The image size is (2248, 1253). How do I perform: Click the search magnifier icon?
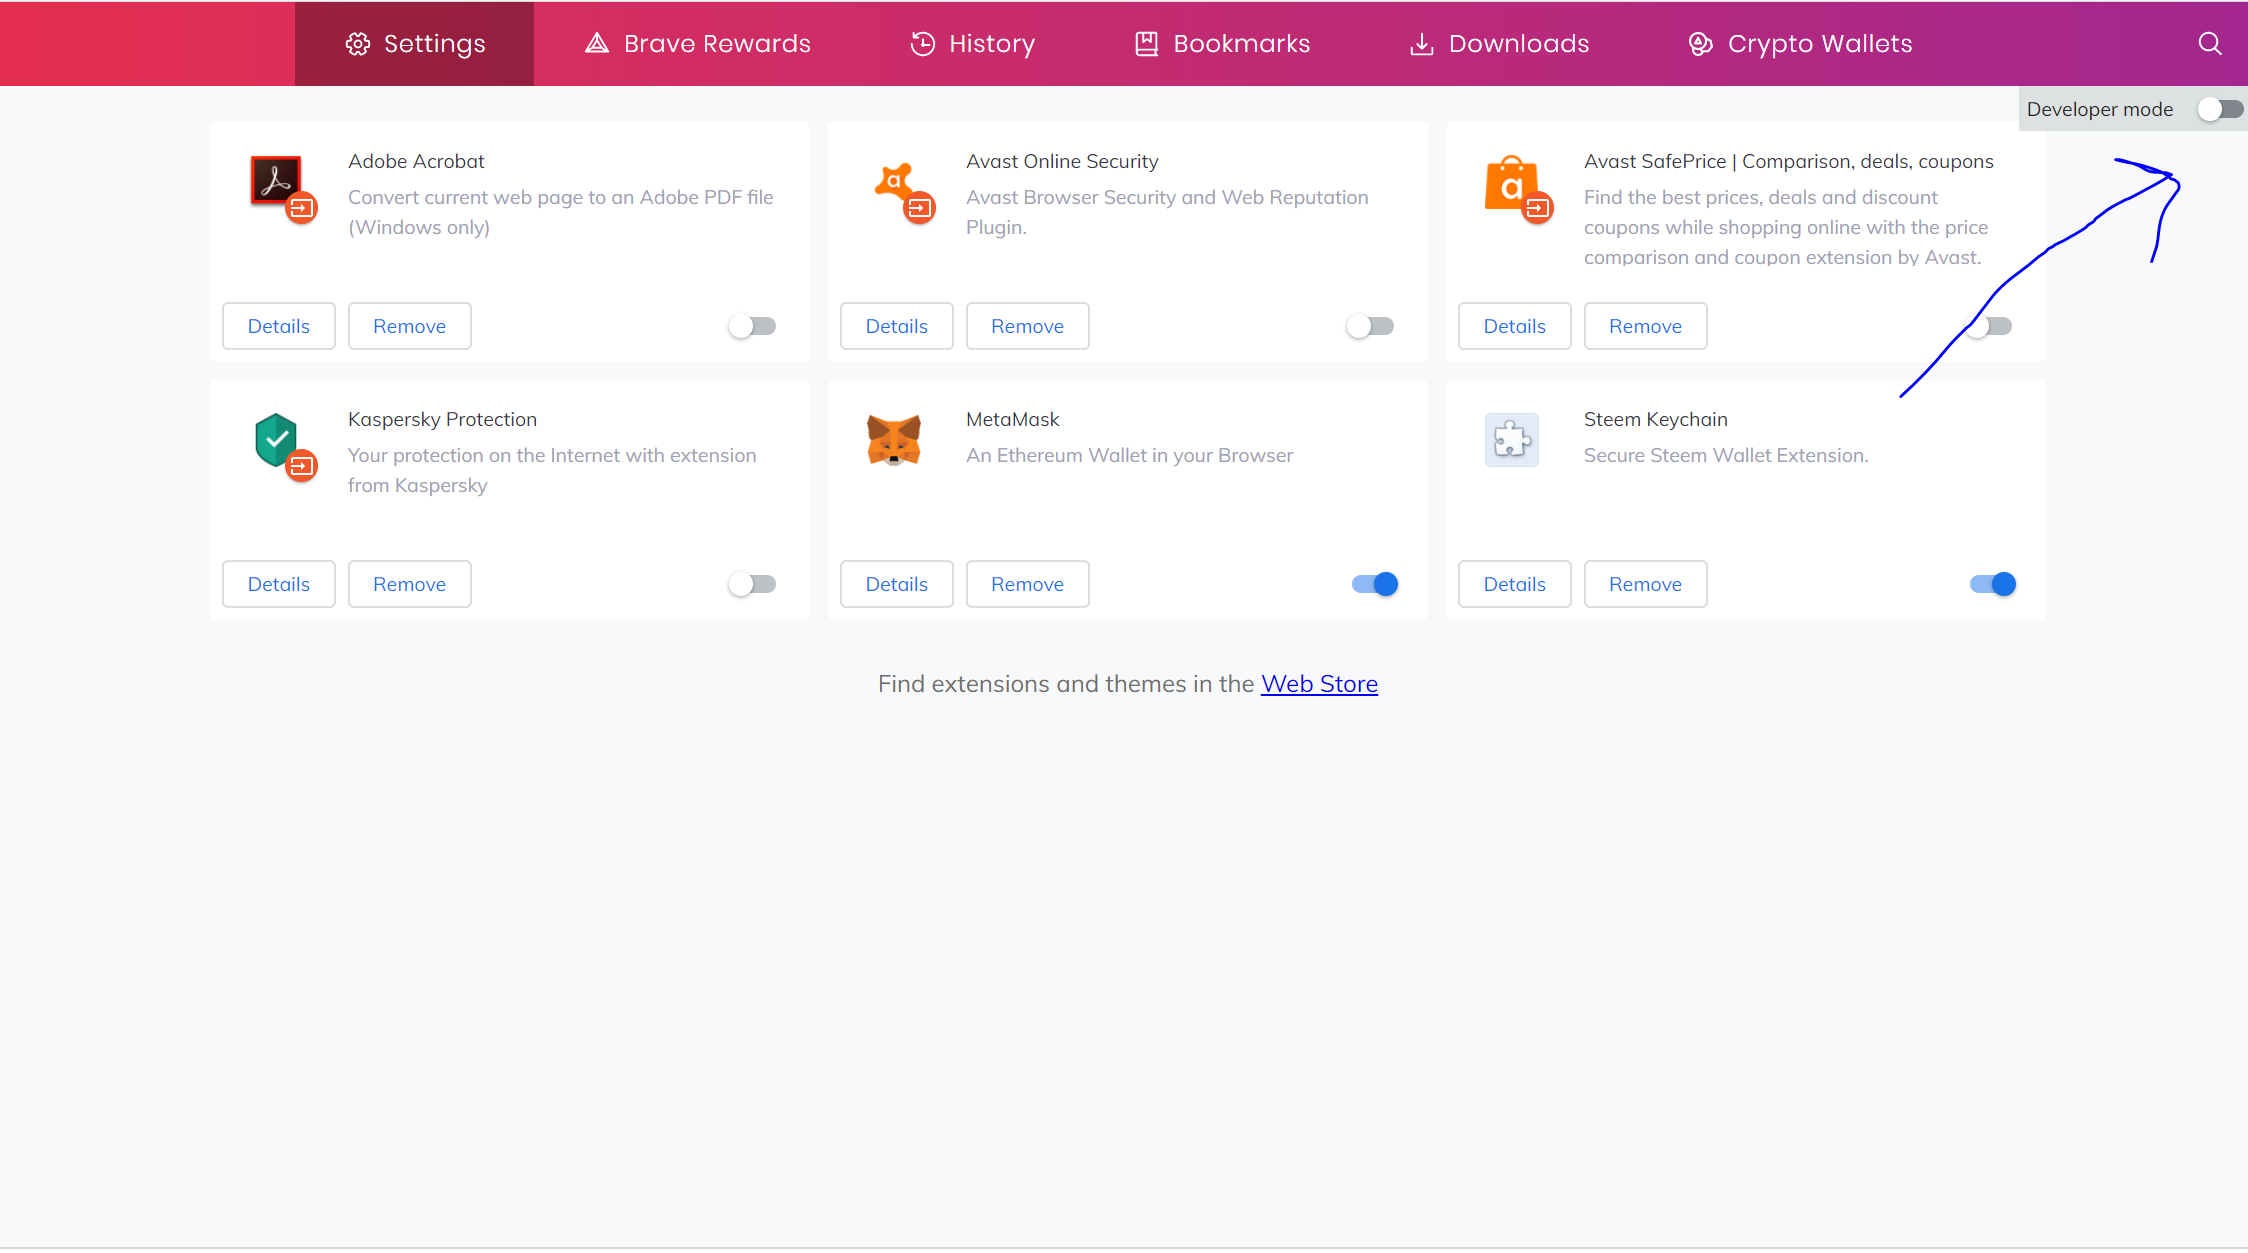coord(2209,44)
